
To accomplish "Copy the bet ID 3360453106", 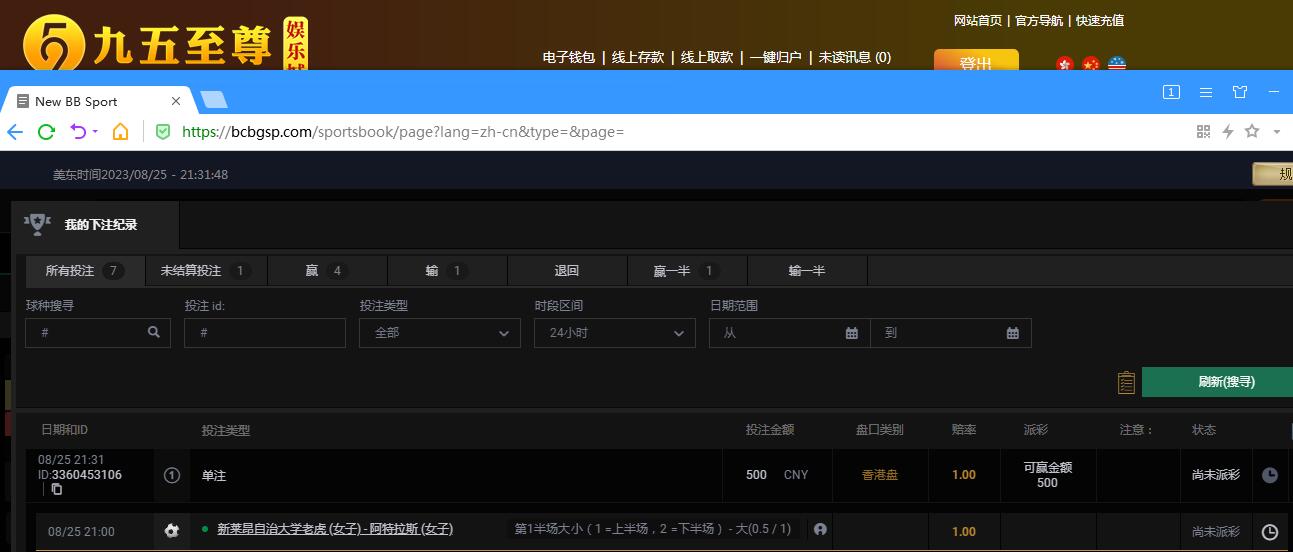I will point(57,489).
